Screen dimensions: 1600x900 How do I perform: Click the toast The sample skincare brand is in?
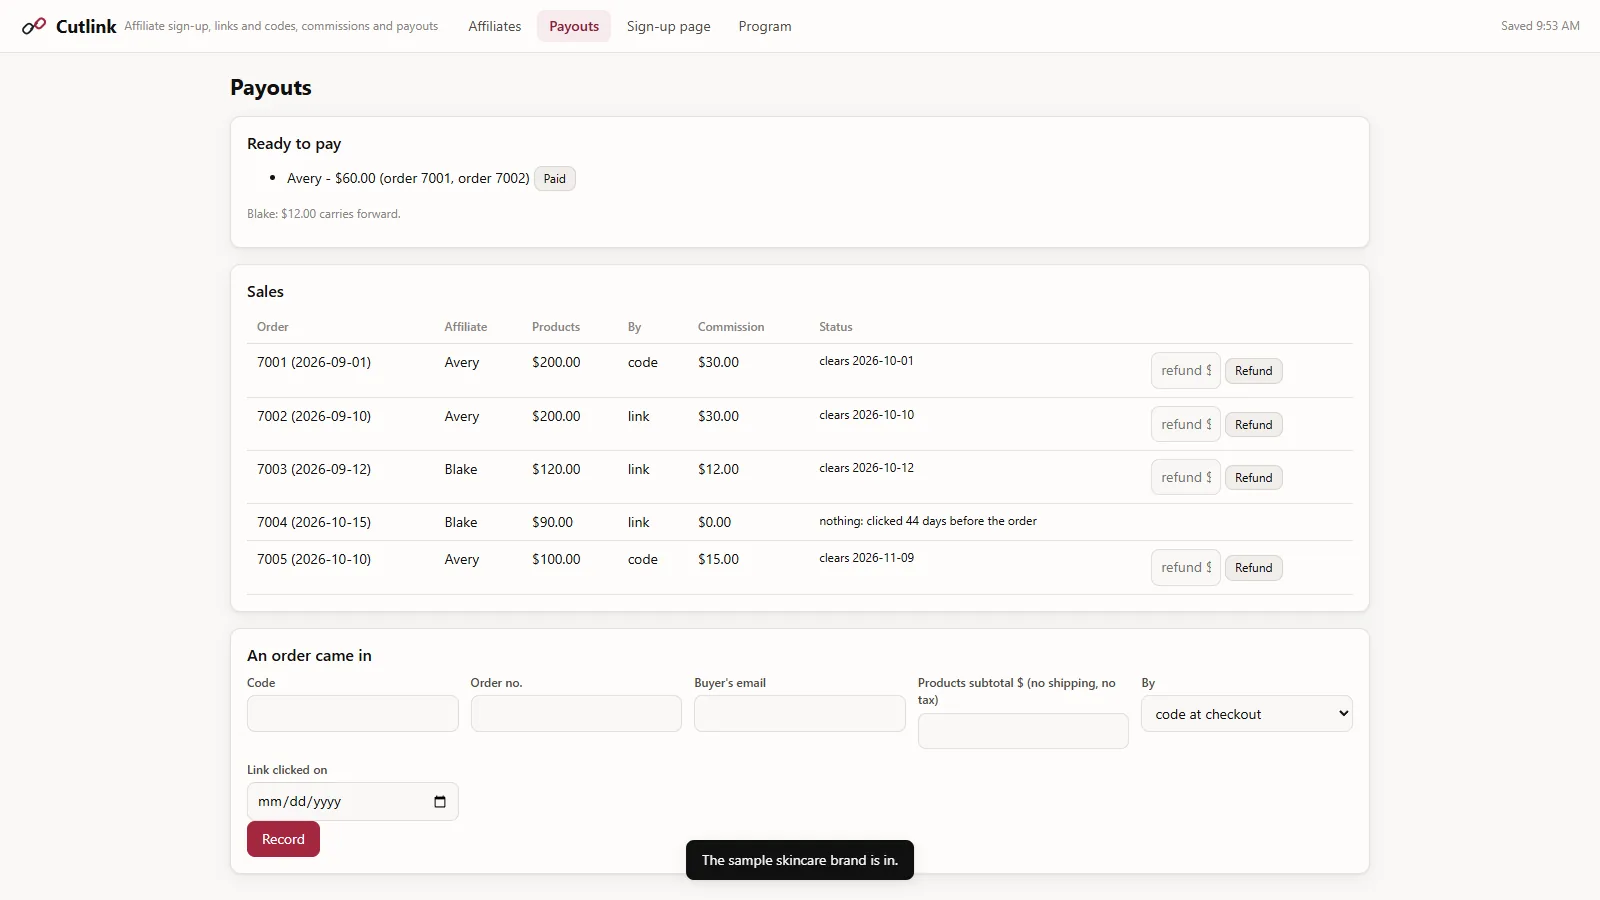[800, 860]
